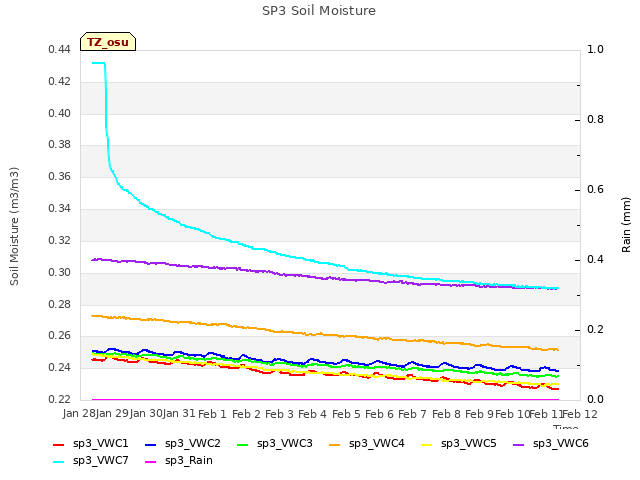Click the Feb 3 date tick
This screenshot has height=480, width=640.
click(279, 414)
